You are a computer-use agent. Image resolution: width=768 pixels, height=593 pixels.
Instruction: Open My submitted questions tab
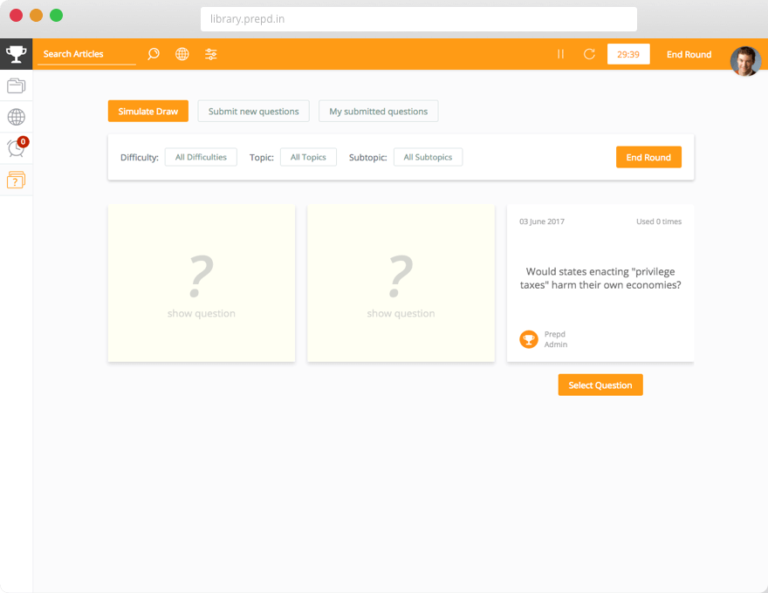point(378,111)
